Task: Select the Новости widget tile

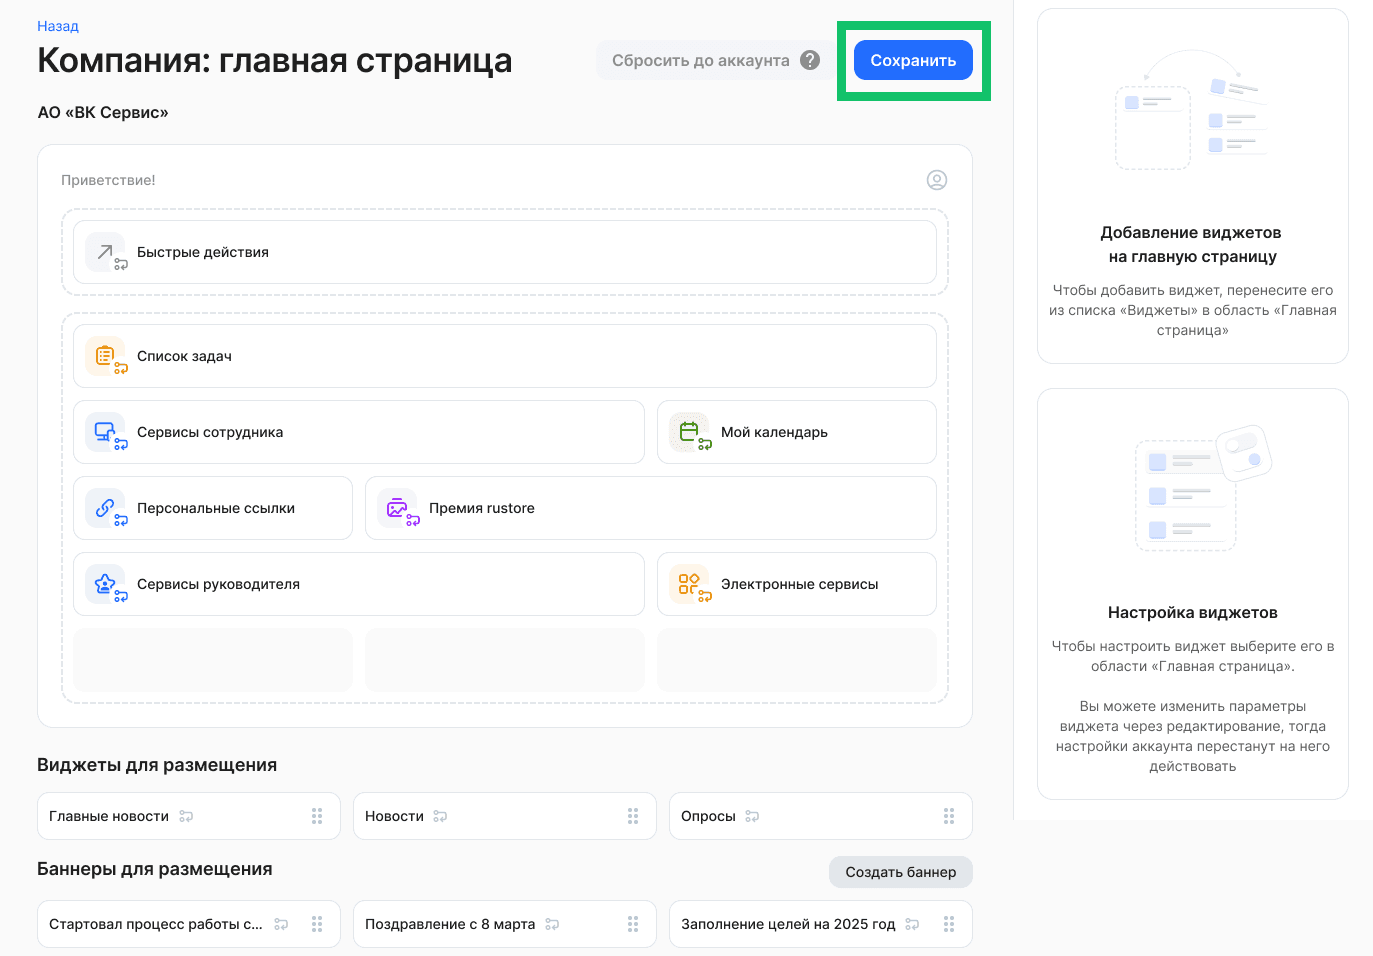Action: coord(504,816)
